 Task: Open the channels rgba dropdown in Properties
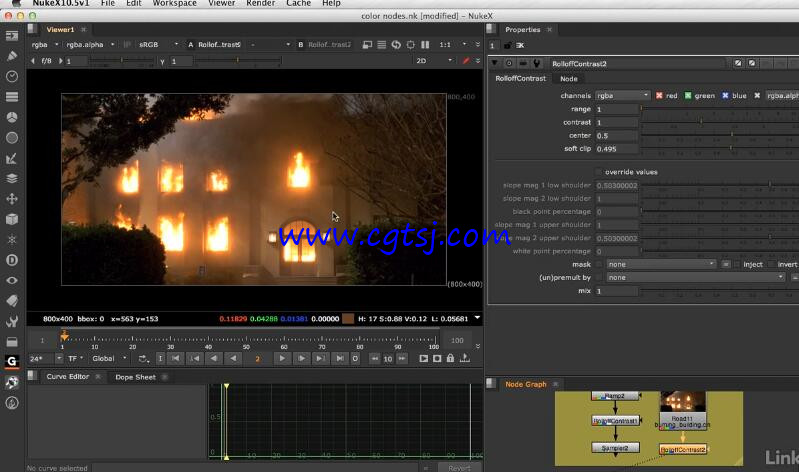[x=623, y=96]
